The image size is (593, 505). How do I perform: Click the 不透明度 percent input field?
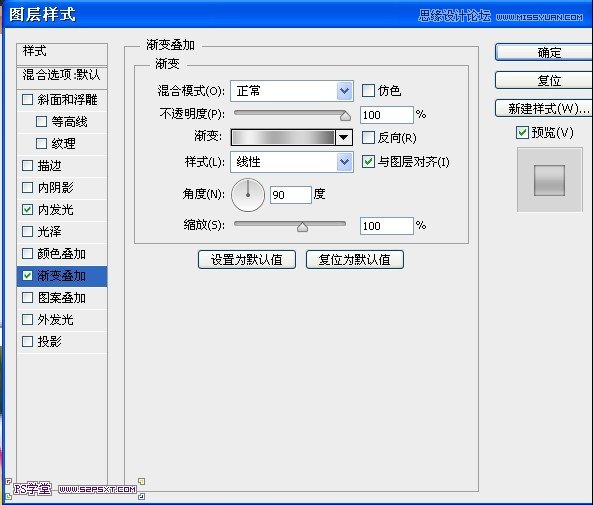coord(387,115)
